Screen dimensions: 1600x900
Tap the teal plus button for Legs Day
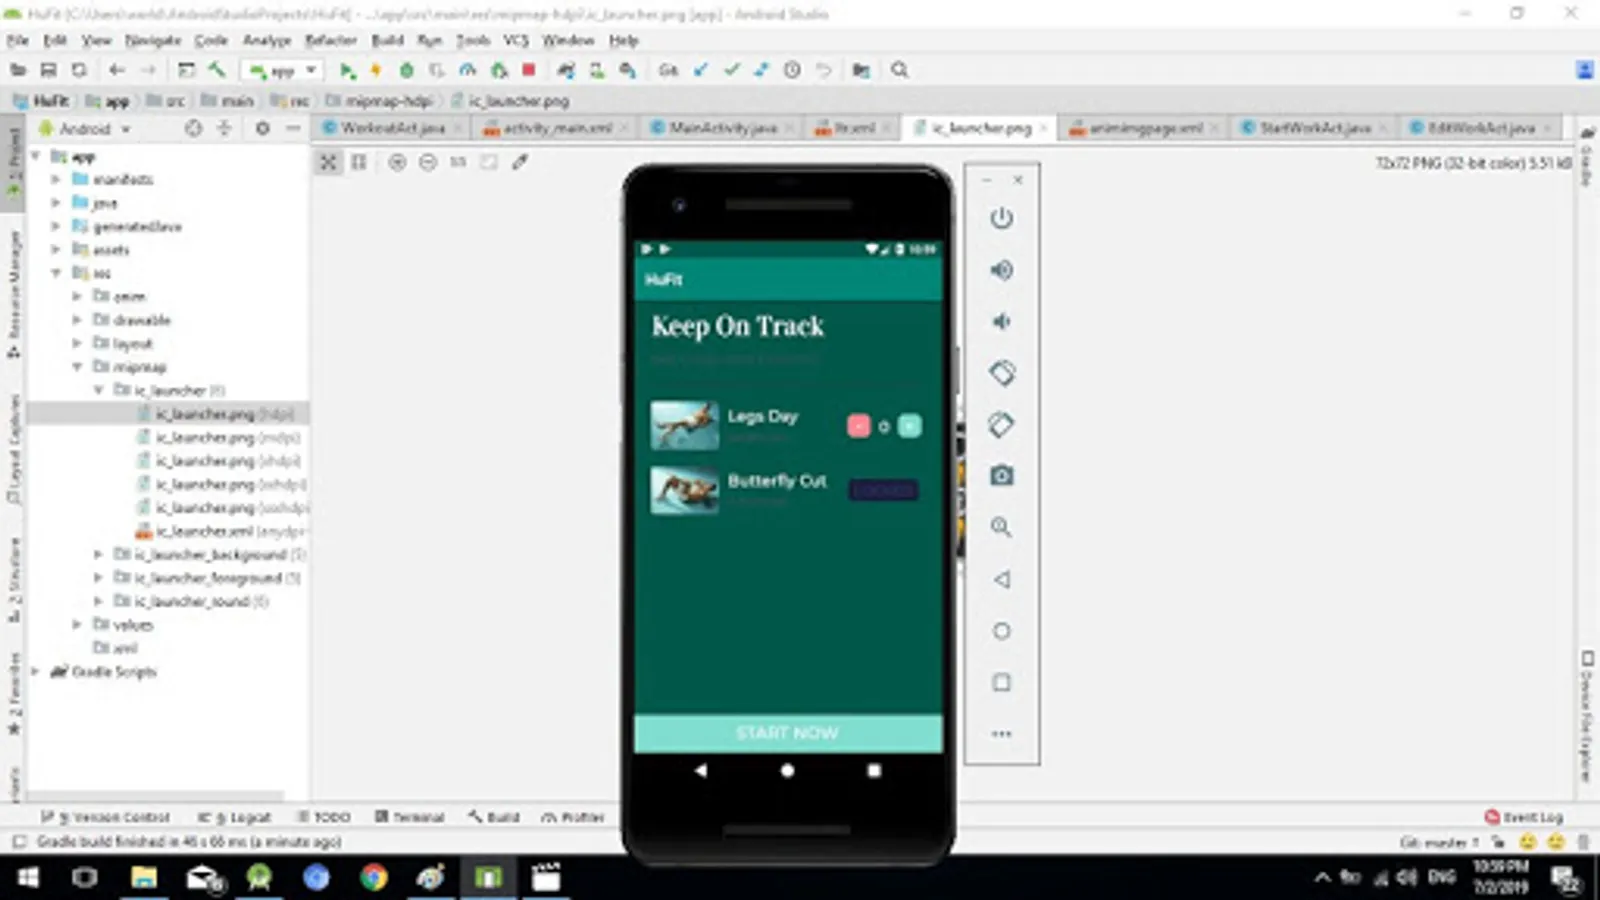coord(909,426)
